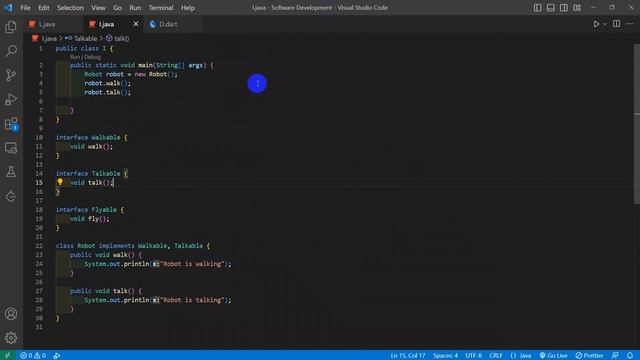The width and height of the screenshot is (640, 360).
Task: Open the Remote Explorer view
Action: point(11,148)
